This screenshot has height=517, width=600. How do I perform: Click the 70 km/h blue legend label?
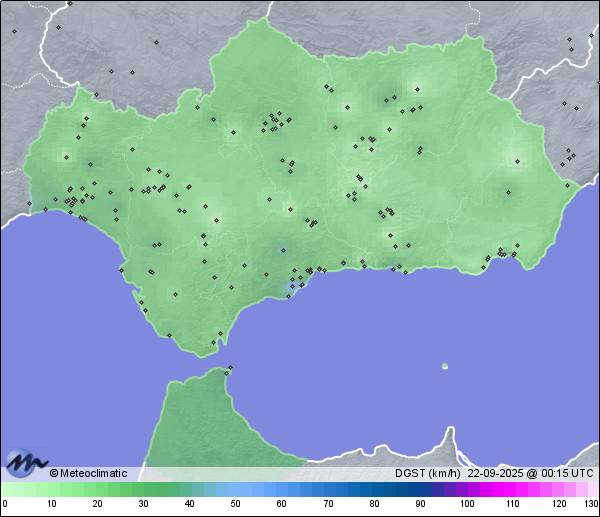327,504
